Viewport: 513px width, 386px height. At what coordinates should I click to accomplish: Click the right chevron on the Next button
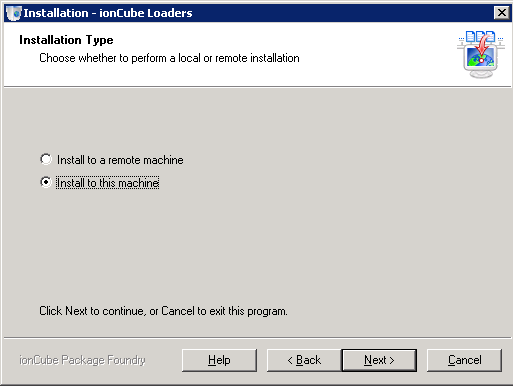(392, 360)
